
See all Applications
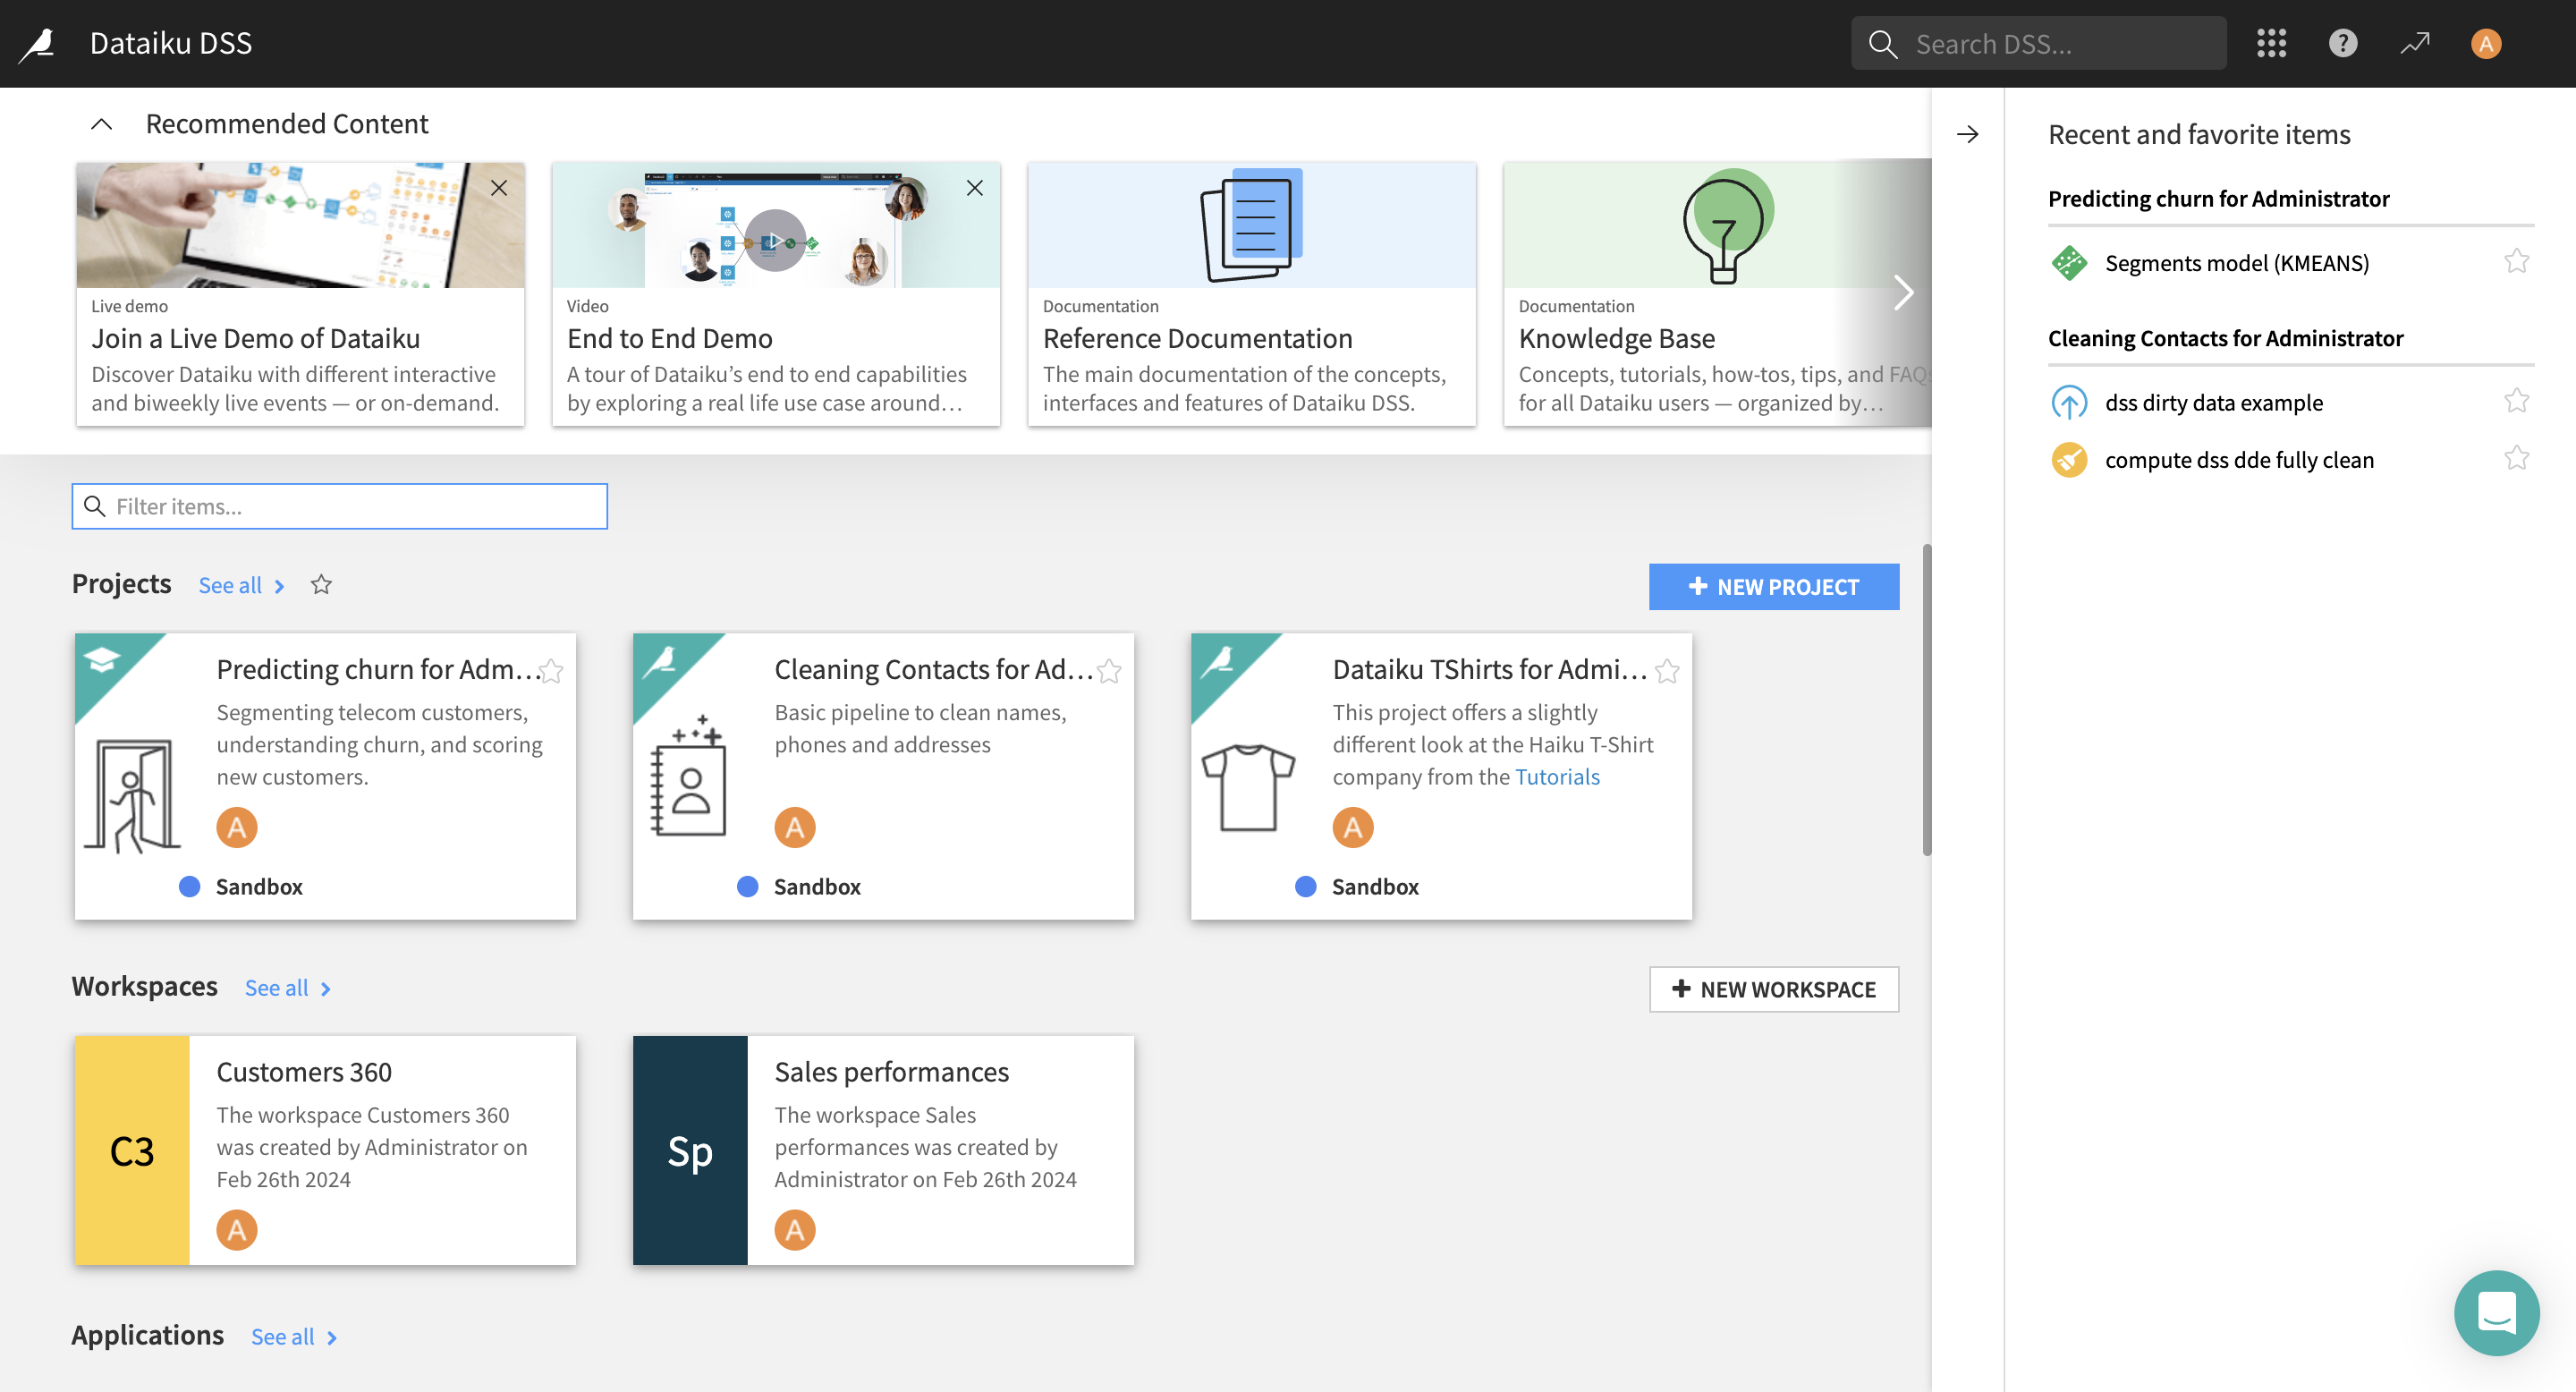294,1337
